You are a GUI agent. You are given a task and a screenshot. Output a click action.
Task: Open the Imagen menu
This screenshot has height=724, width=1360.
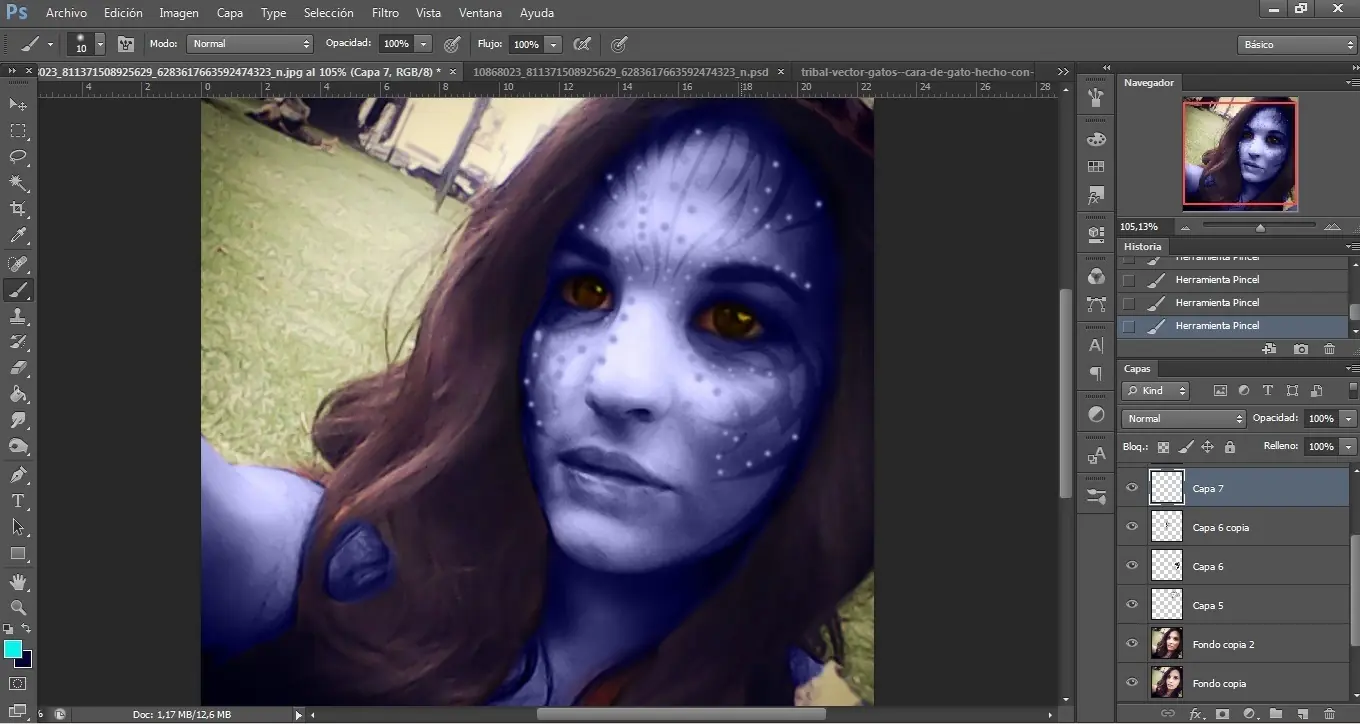click(x=179, y=13)
